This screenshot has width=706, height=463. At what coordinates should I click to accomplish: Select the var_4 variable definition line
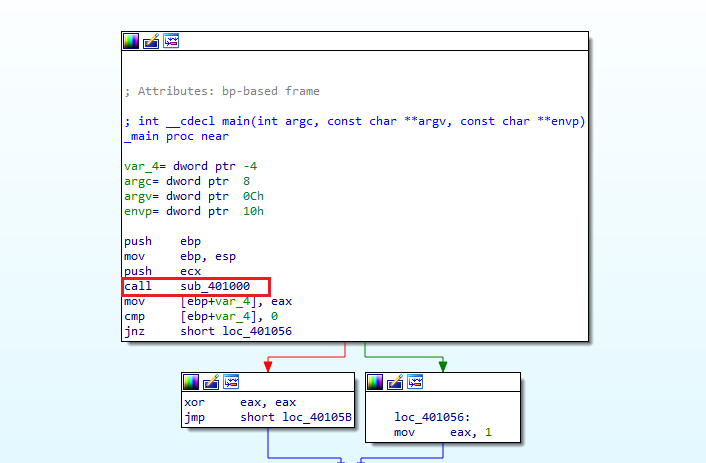point(191,166)
